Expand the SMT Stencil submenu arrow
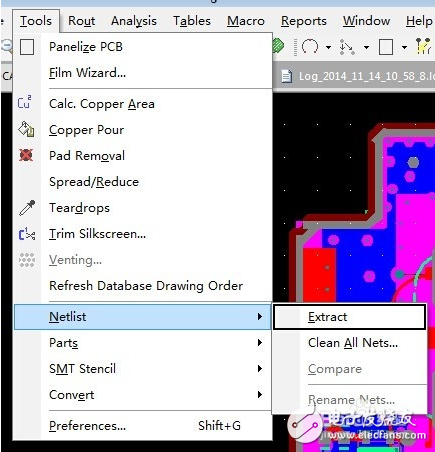The image size is (435, 452). click(x=260, y=369)
